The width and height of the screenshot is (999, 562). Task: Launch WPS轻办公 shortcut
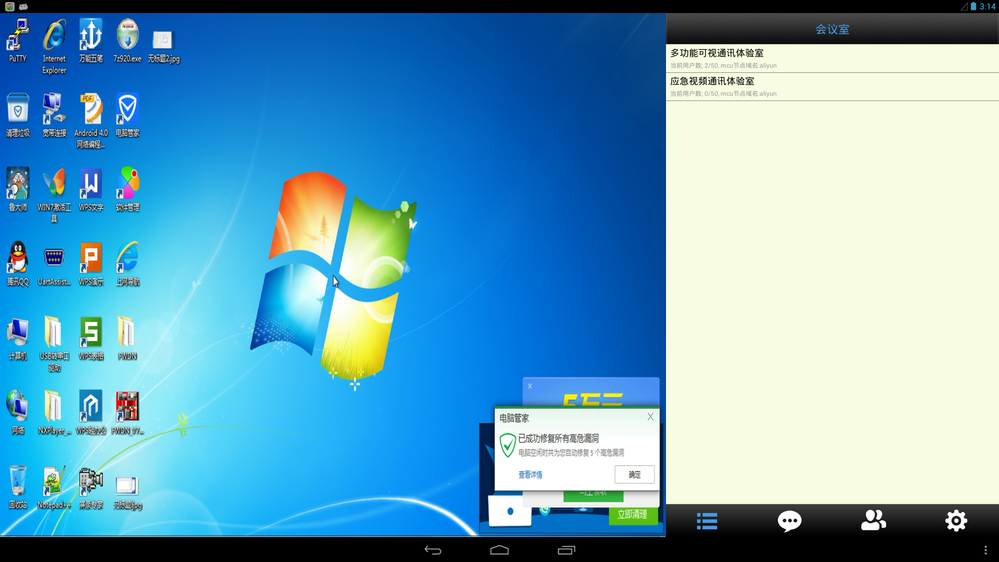pyautogui.click(x=91, y=413)
